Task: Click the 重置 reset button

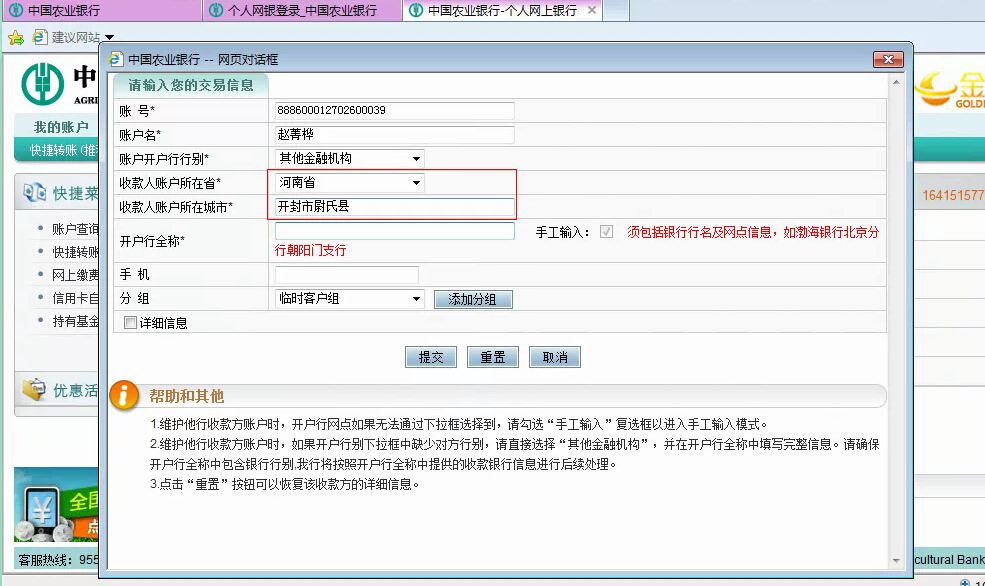Action: [x=493, y=357]
